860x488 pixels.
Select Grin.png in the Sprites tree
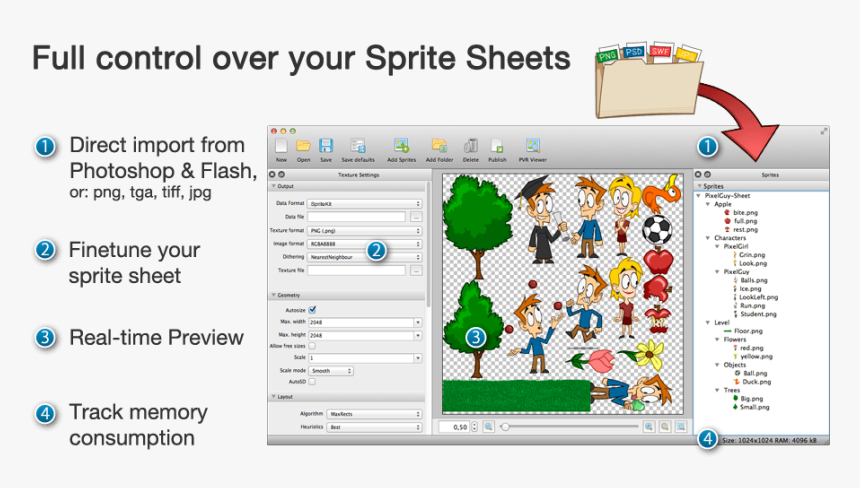[752, 255]
